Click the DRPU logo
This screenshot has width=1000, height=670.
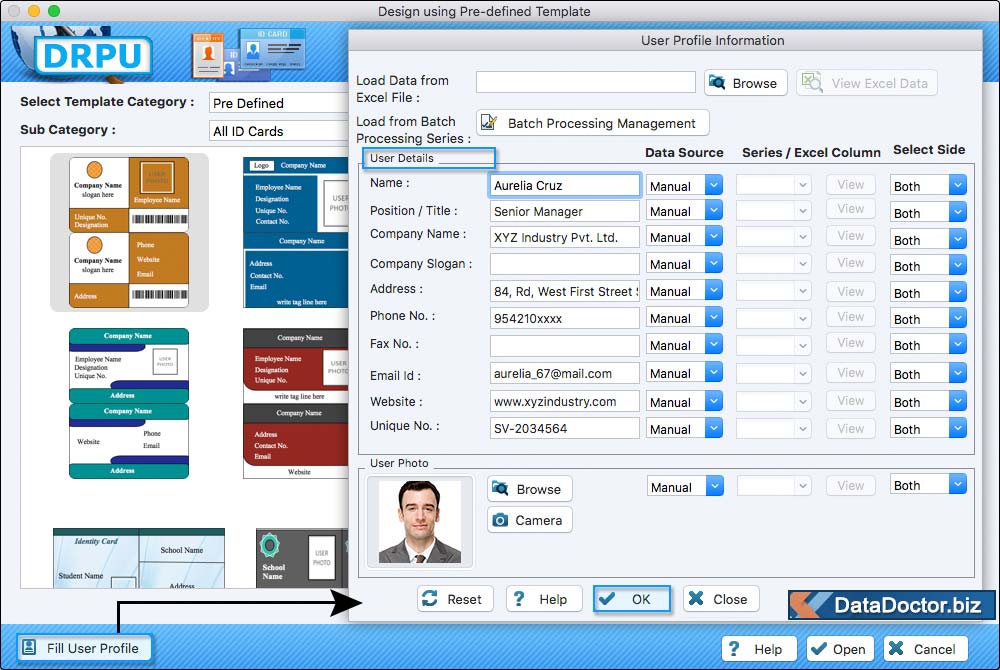click(93, 55)
